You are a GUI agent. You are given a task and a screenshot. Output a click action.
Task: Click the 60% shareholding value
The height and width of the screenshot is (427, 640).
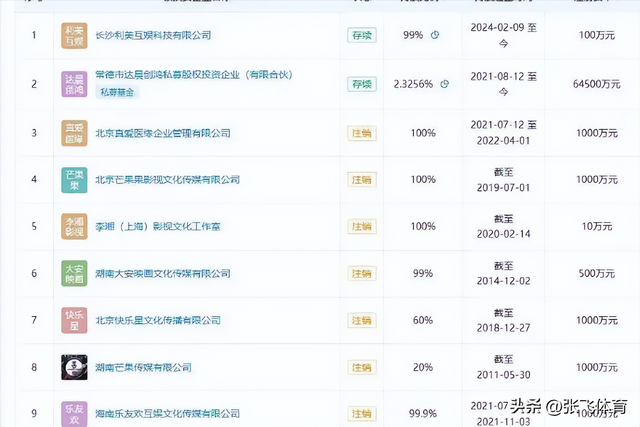click(x=423, y=320)
